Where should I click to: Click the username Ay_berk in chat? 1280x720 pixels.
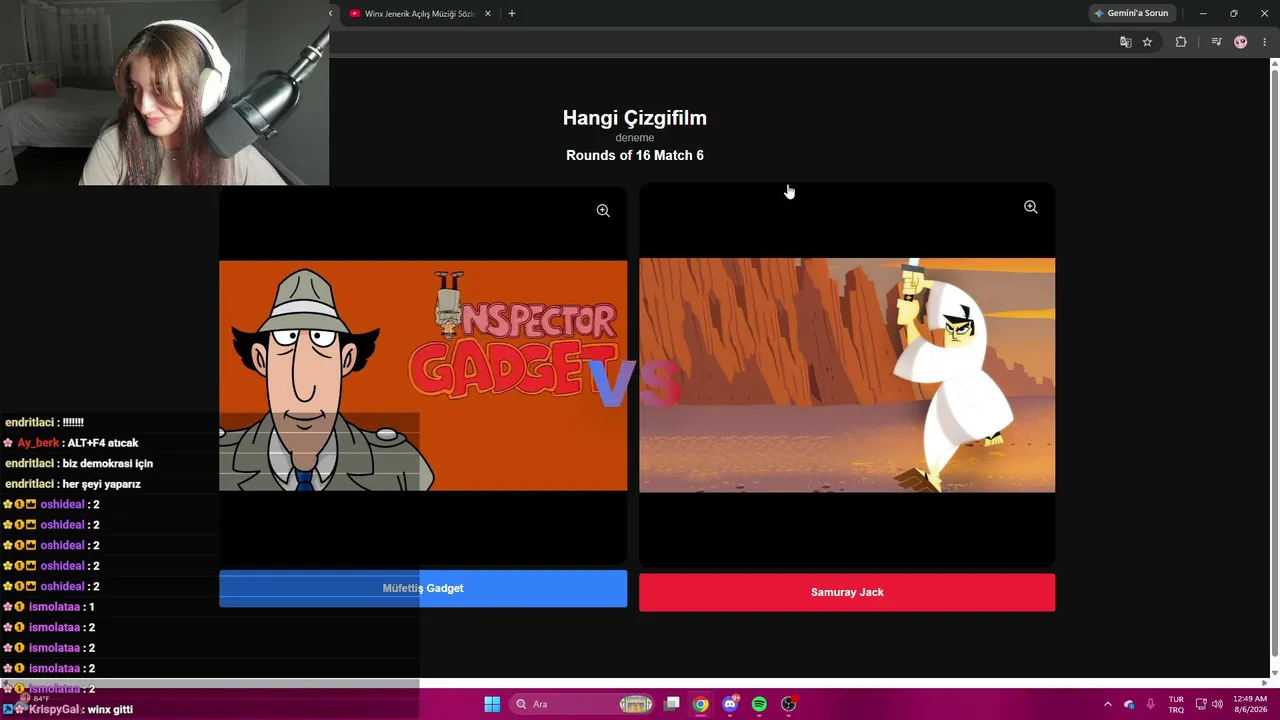(x=38, y=443)
